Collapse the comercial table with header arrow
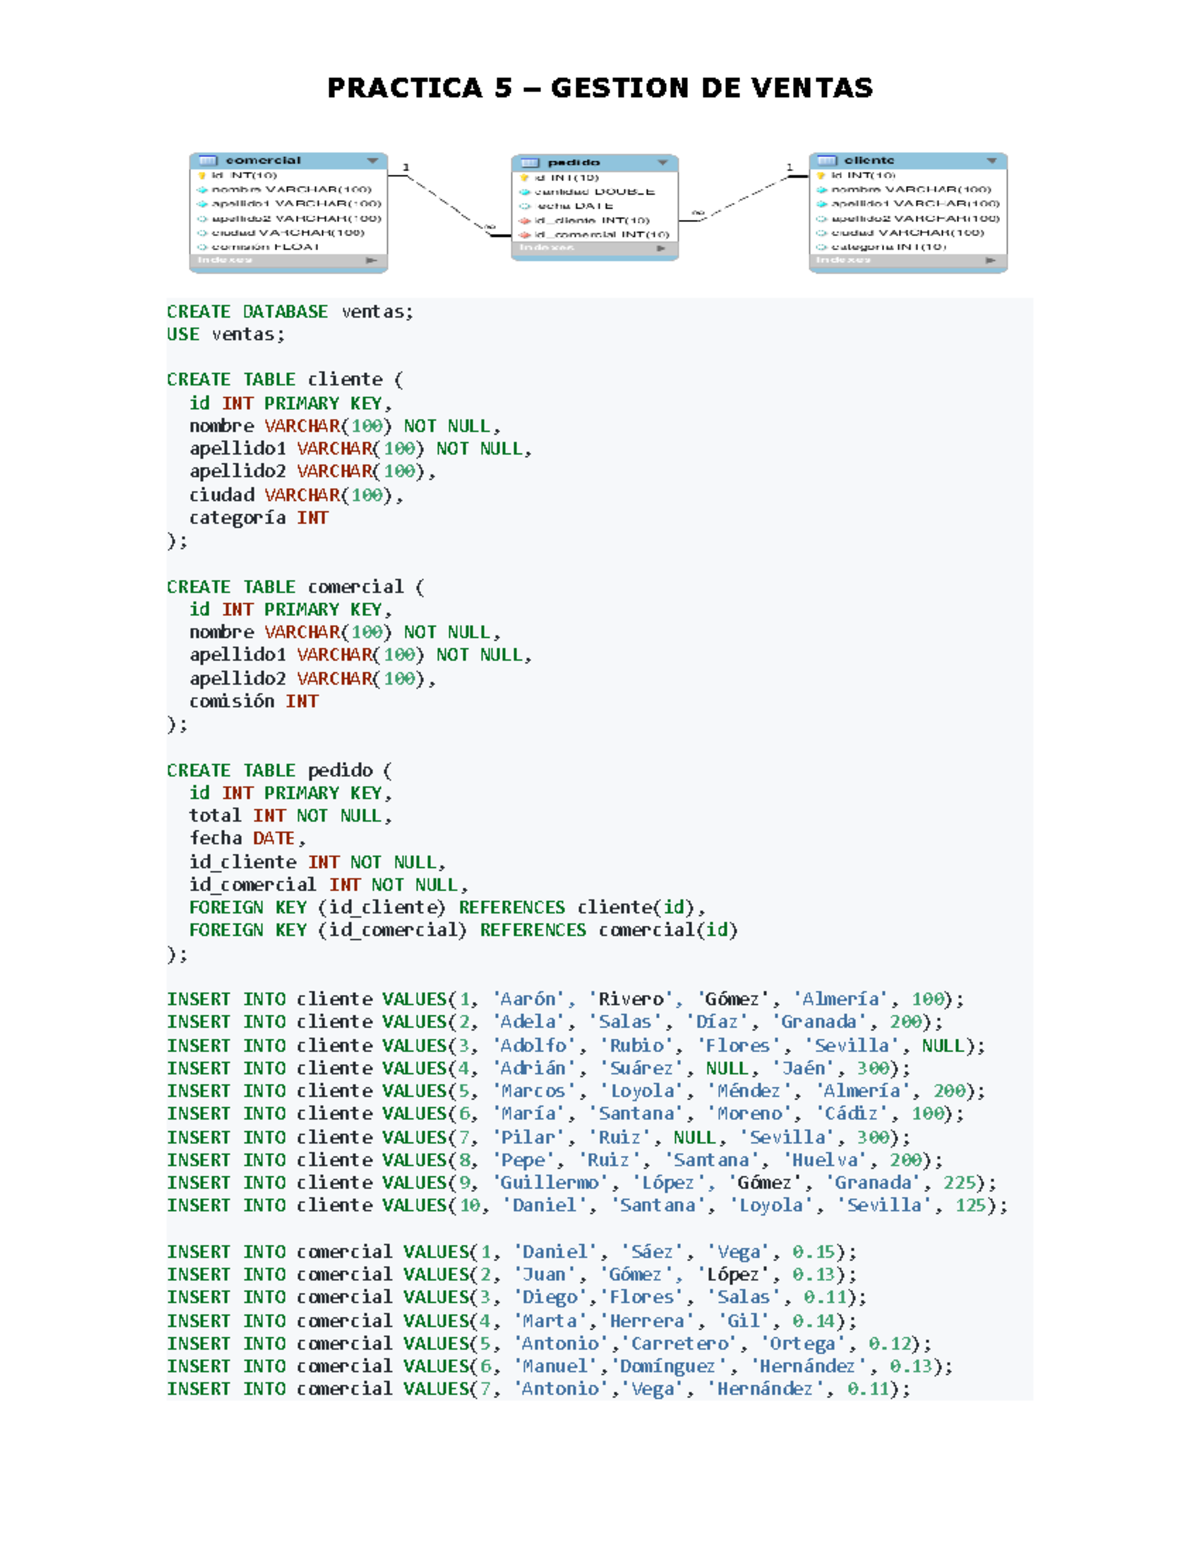The height and width of the screenshot is (1553, 1200). pos(372,160)
